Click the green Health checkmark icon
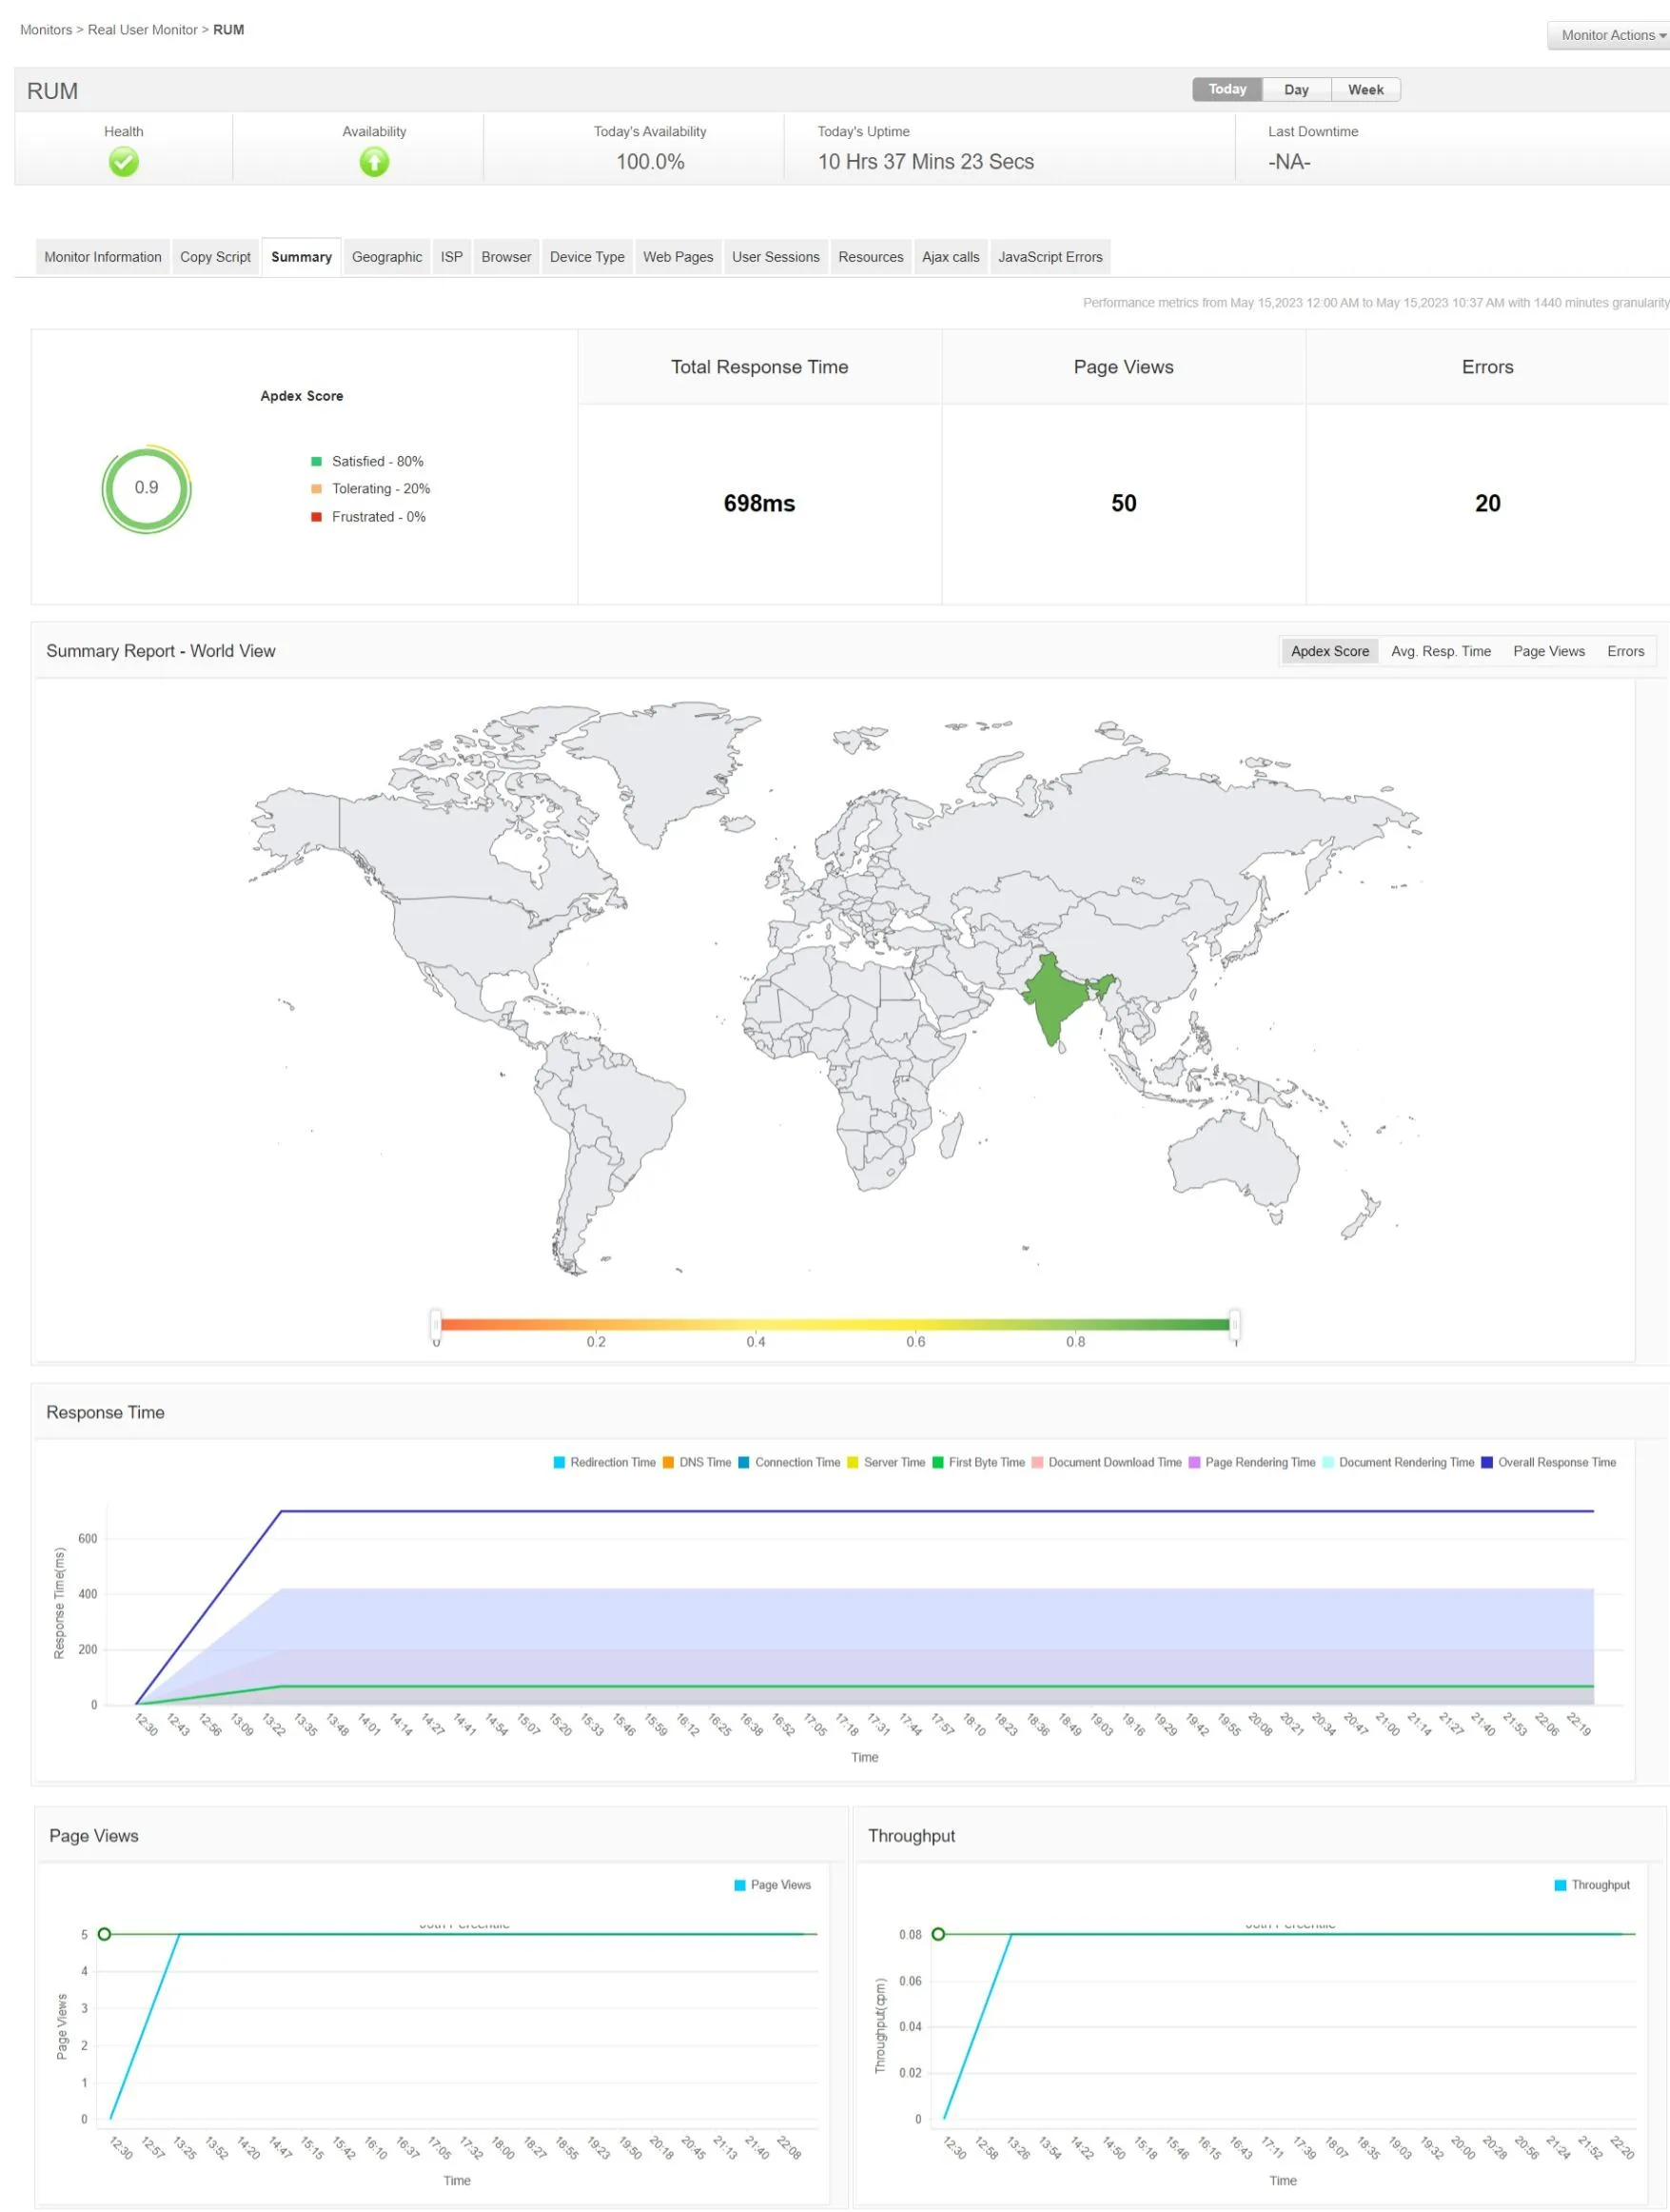Screen dimensions: 1670x2212 pos(124,162)
